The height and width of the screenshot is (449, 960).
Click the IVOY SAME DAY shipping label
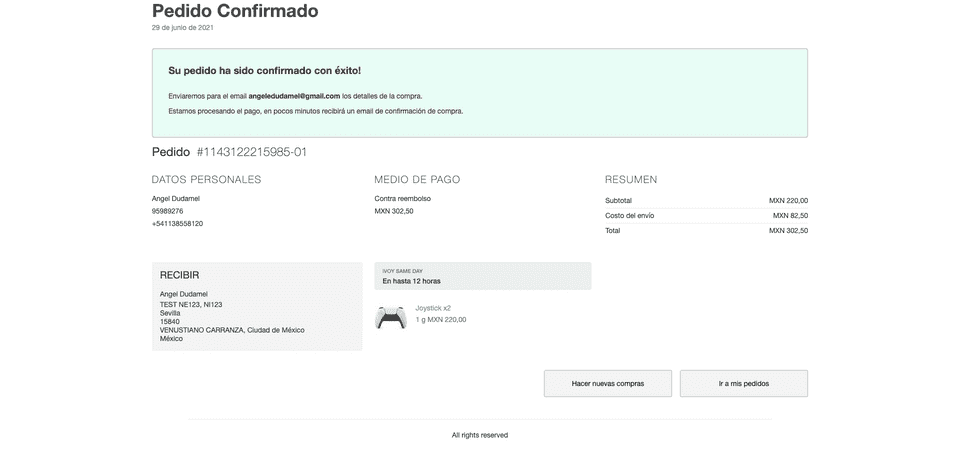click(402, 271)
